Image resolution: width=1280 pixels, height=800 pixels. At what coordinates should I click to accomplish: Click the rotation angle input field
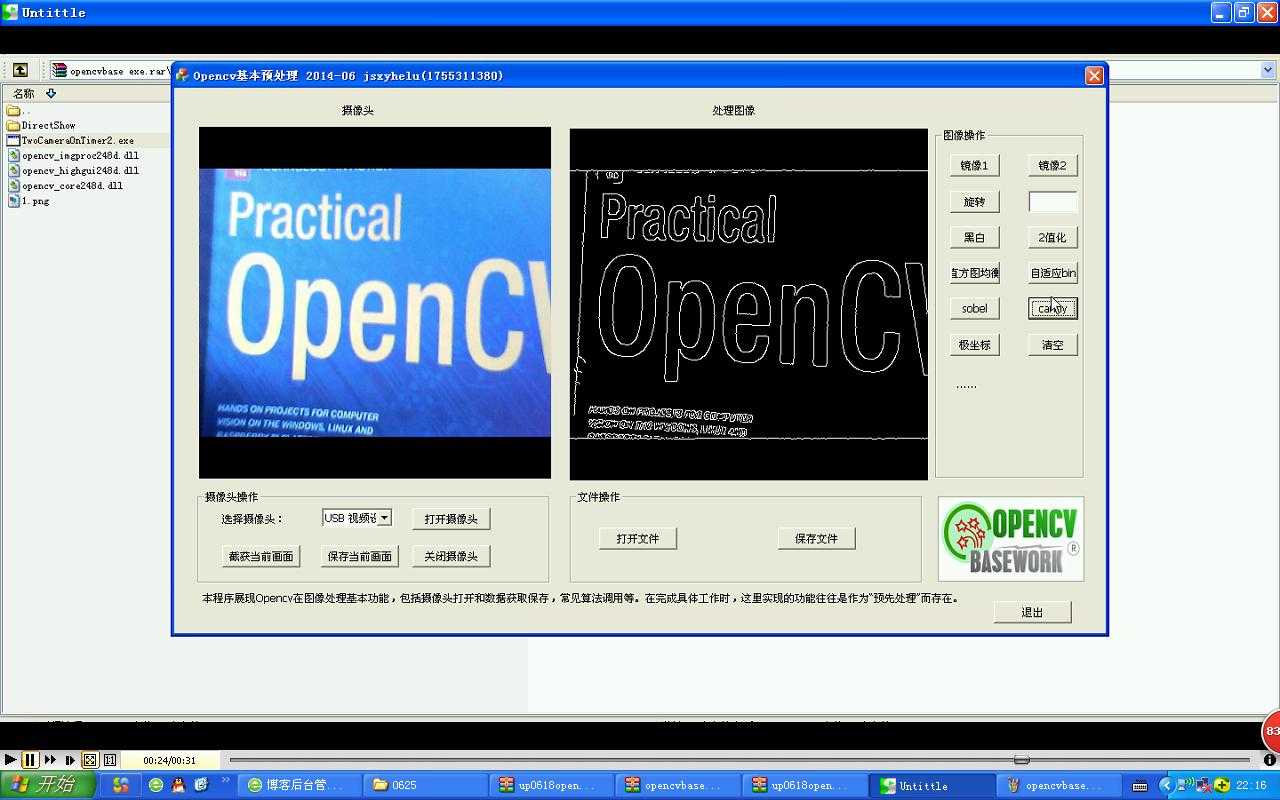[1053, 202]
